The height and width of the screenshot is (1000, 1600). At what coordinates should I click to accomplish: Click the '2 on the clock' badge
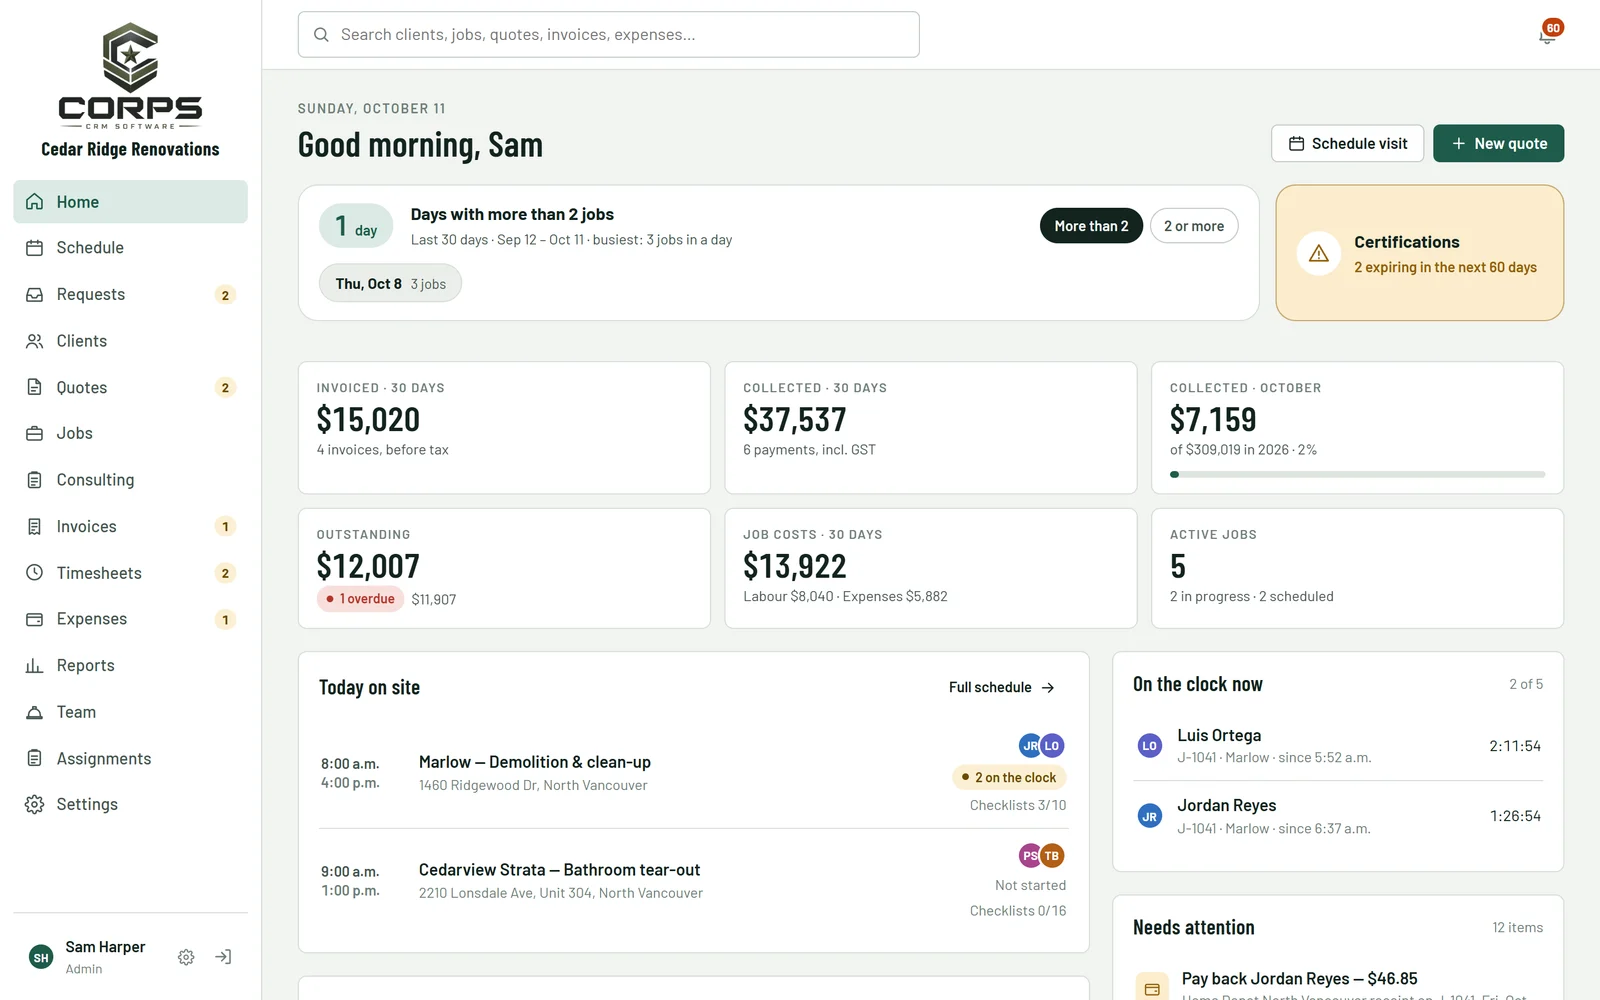(1009, 777)
